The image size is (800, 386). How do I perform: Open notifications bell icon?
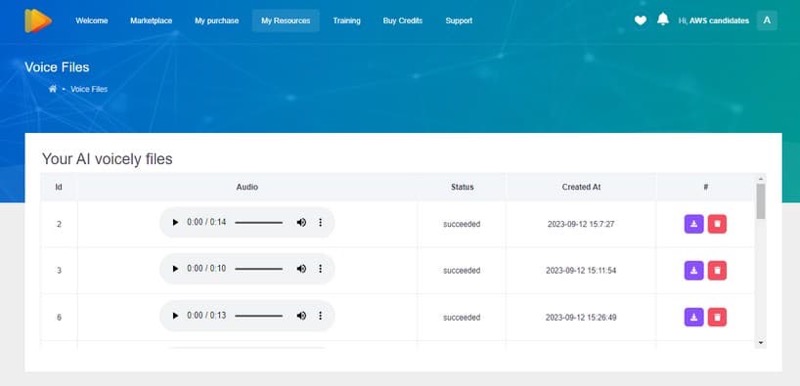click(663, 19)
